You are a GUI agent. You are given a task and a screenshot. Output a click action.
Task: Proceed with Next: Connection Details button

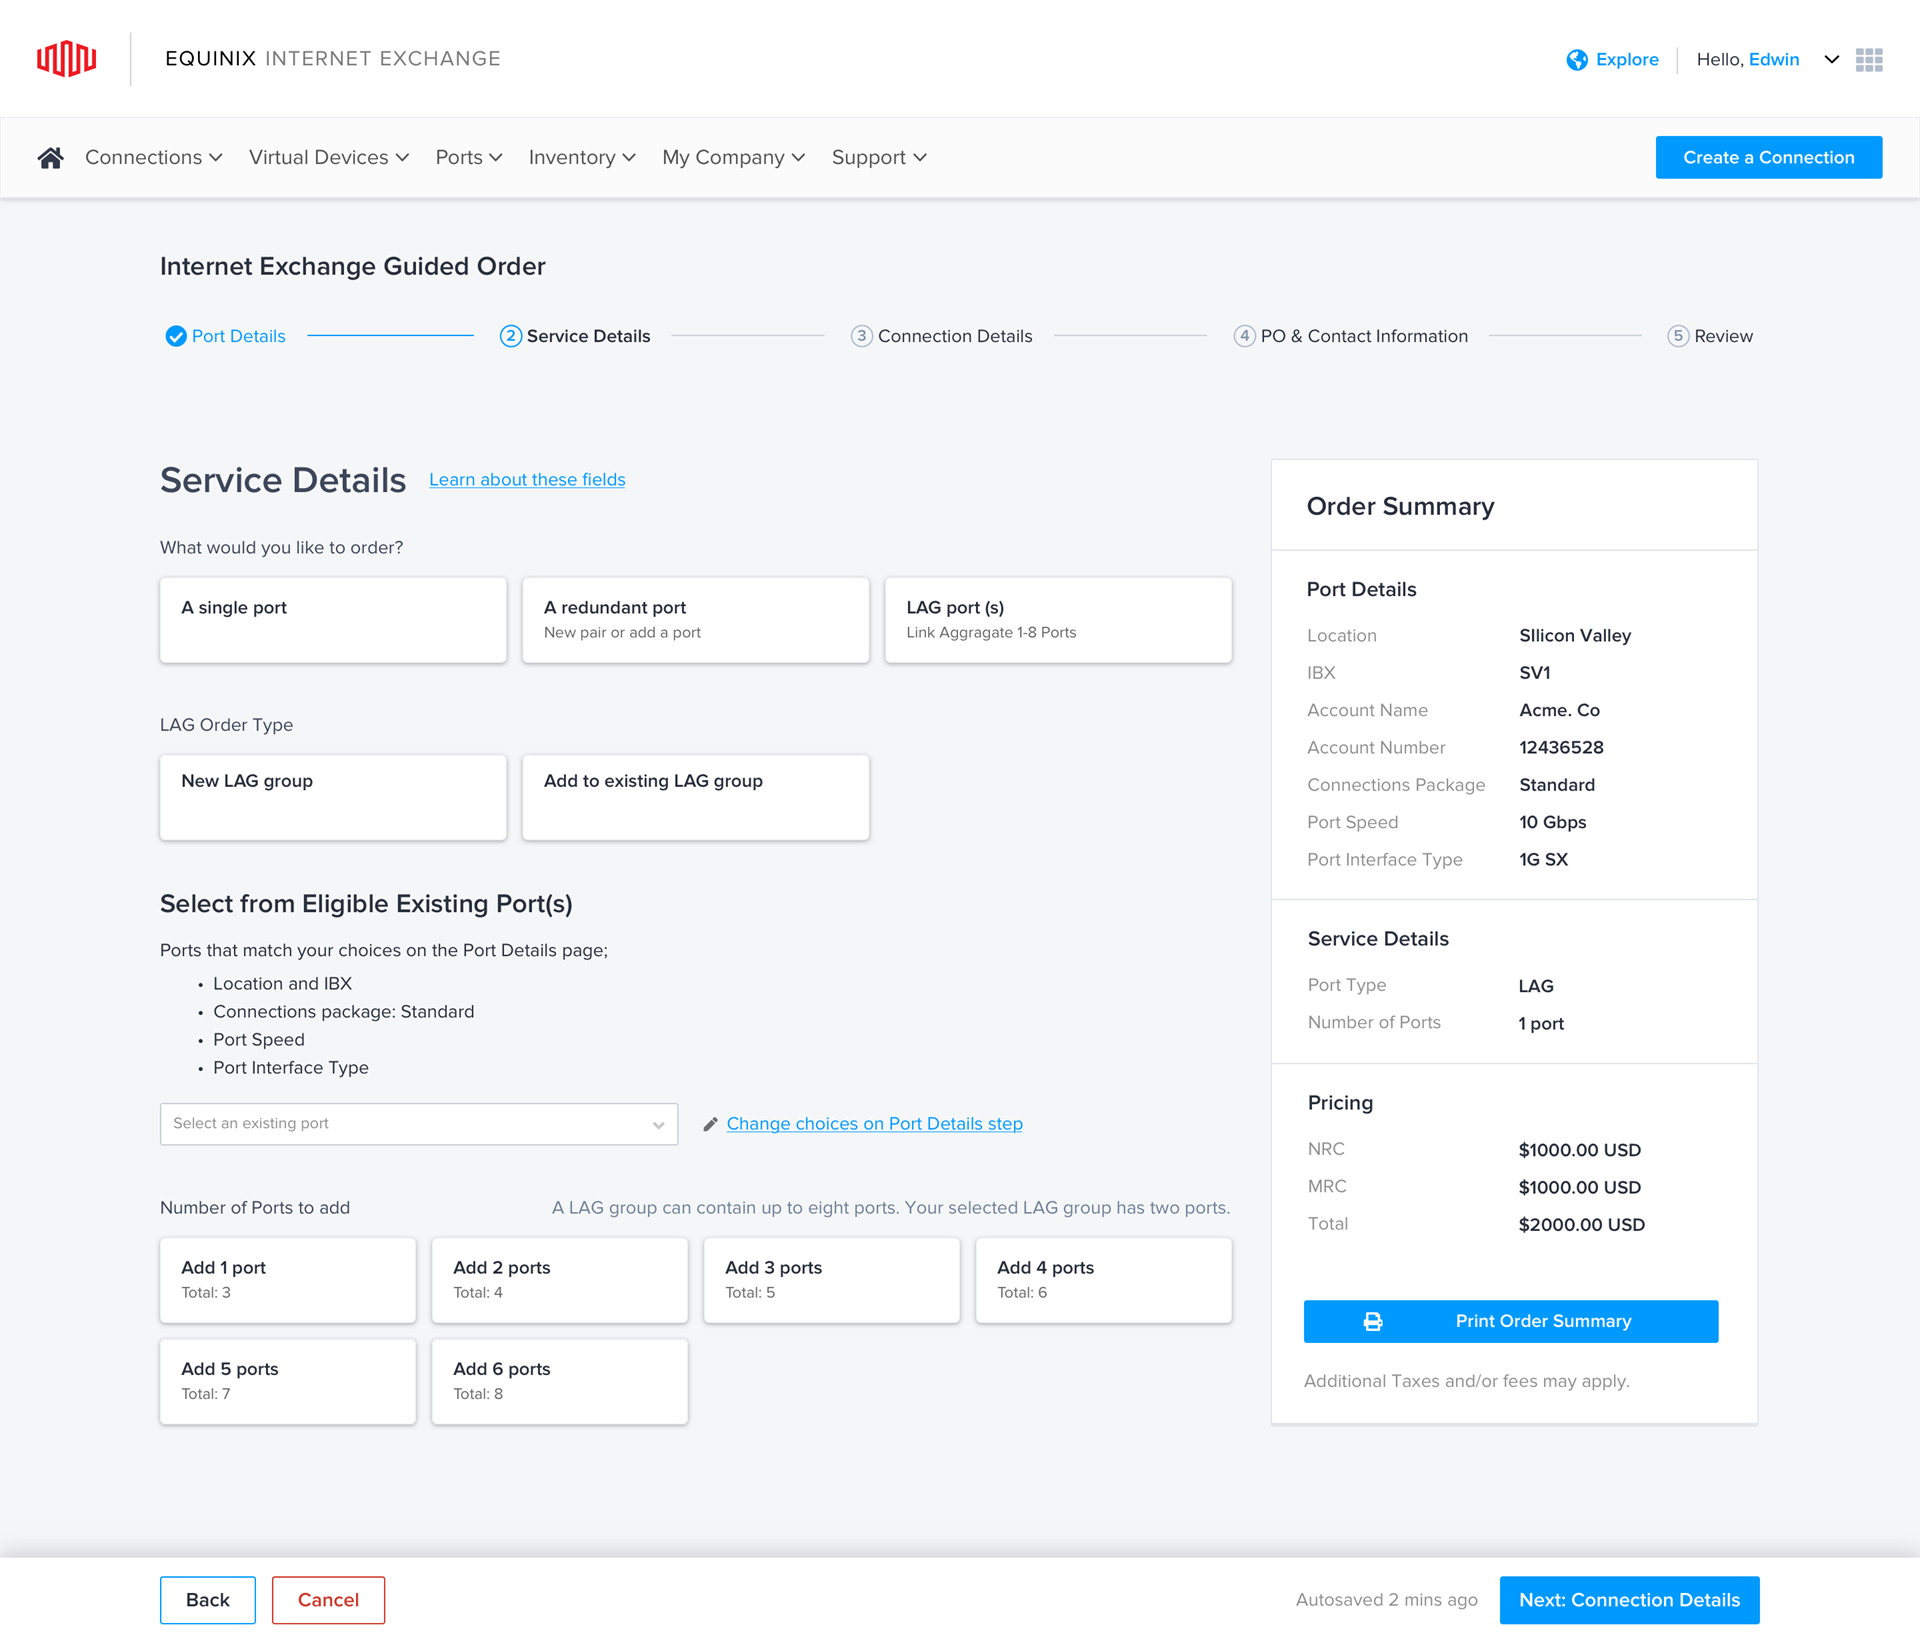click(1629, 1600)
